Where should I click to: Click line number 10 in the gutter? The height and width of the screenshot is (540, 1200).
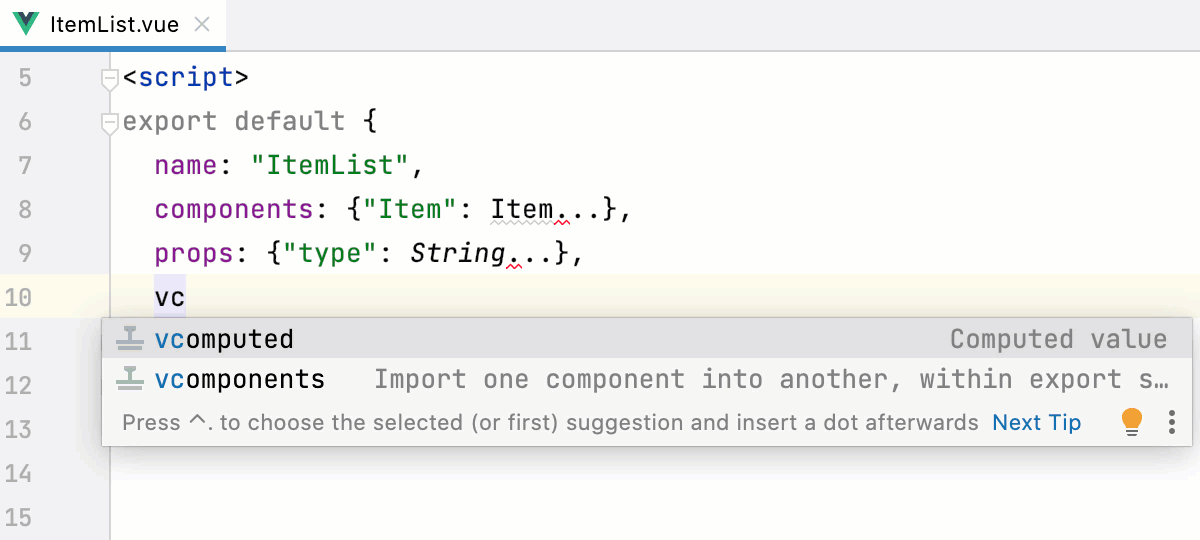[x=18, y=298]
